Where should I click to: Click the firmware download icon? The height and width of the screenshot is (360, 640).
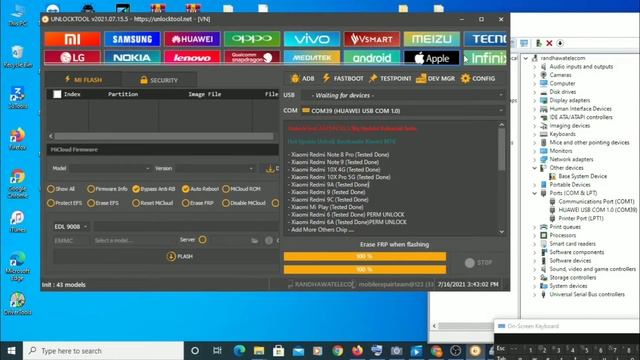pos(270,168)
